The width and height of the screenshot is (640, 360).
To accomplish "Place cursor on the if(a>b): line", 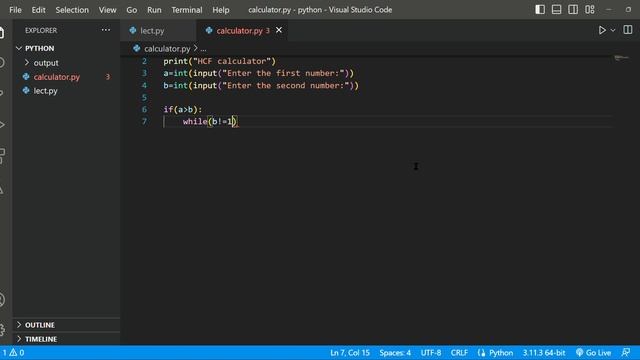I will (x=182, y=109).
